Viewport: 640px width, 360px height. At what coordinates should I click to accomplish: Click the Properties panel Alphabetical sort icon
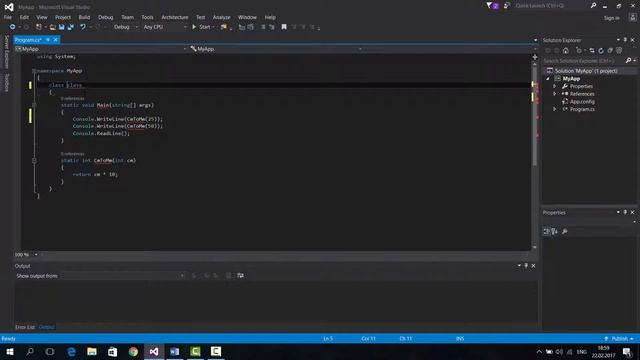[555, 231]
